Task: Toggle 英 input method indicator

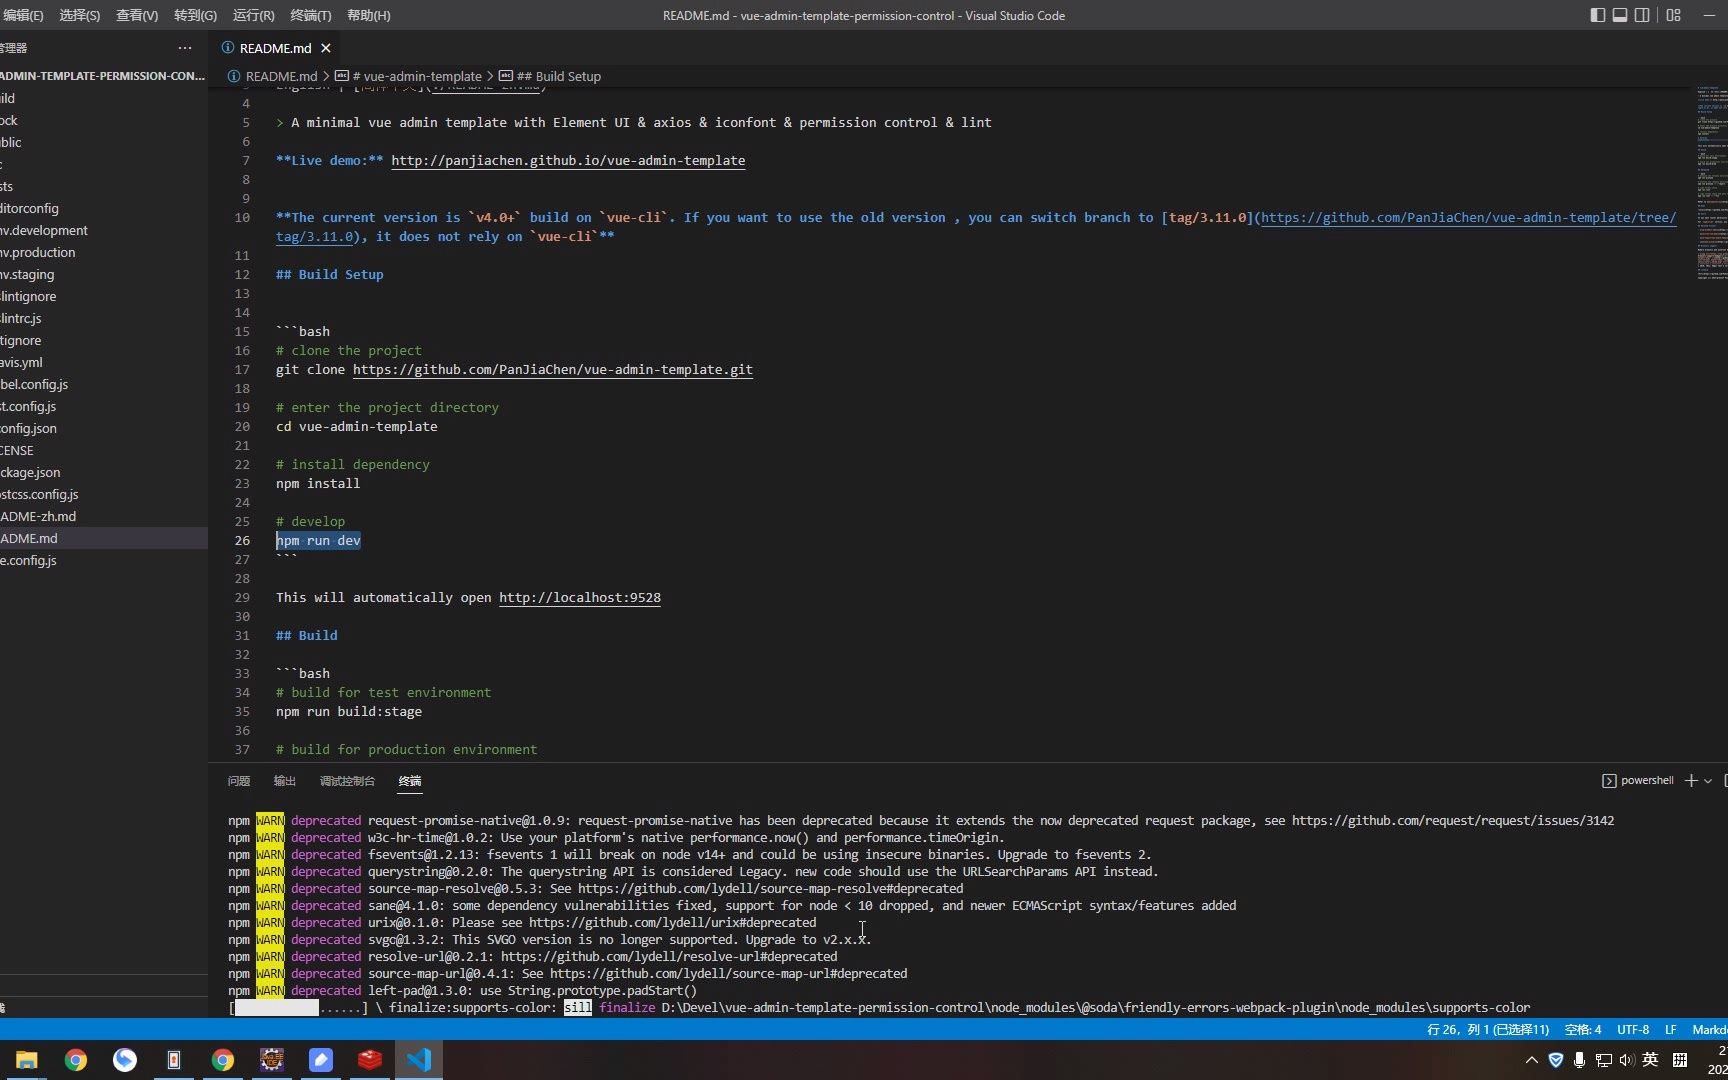Action: [x=1650, y=1060]
